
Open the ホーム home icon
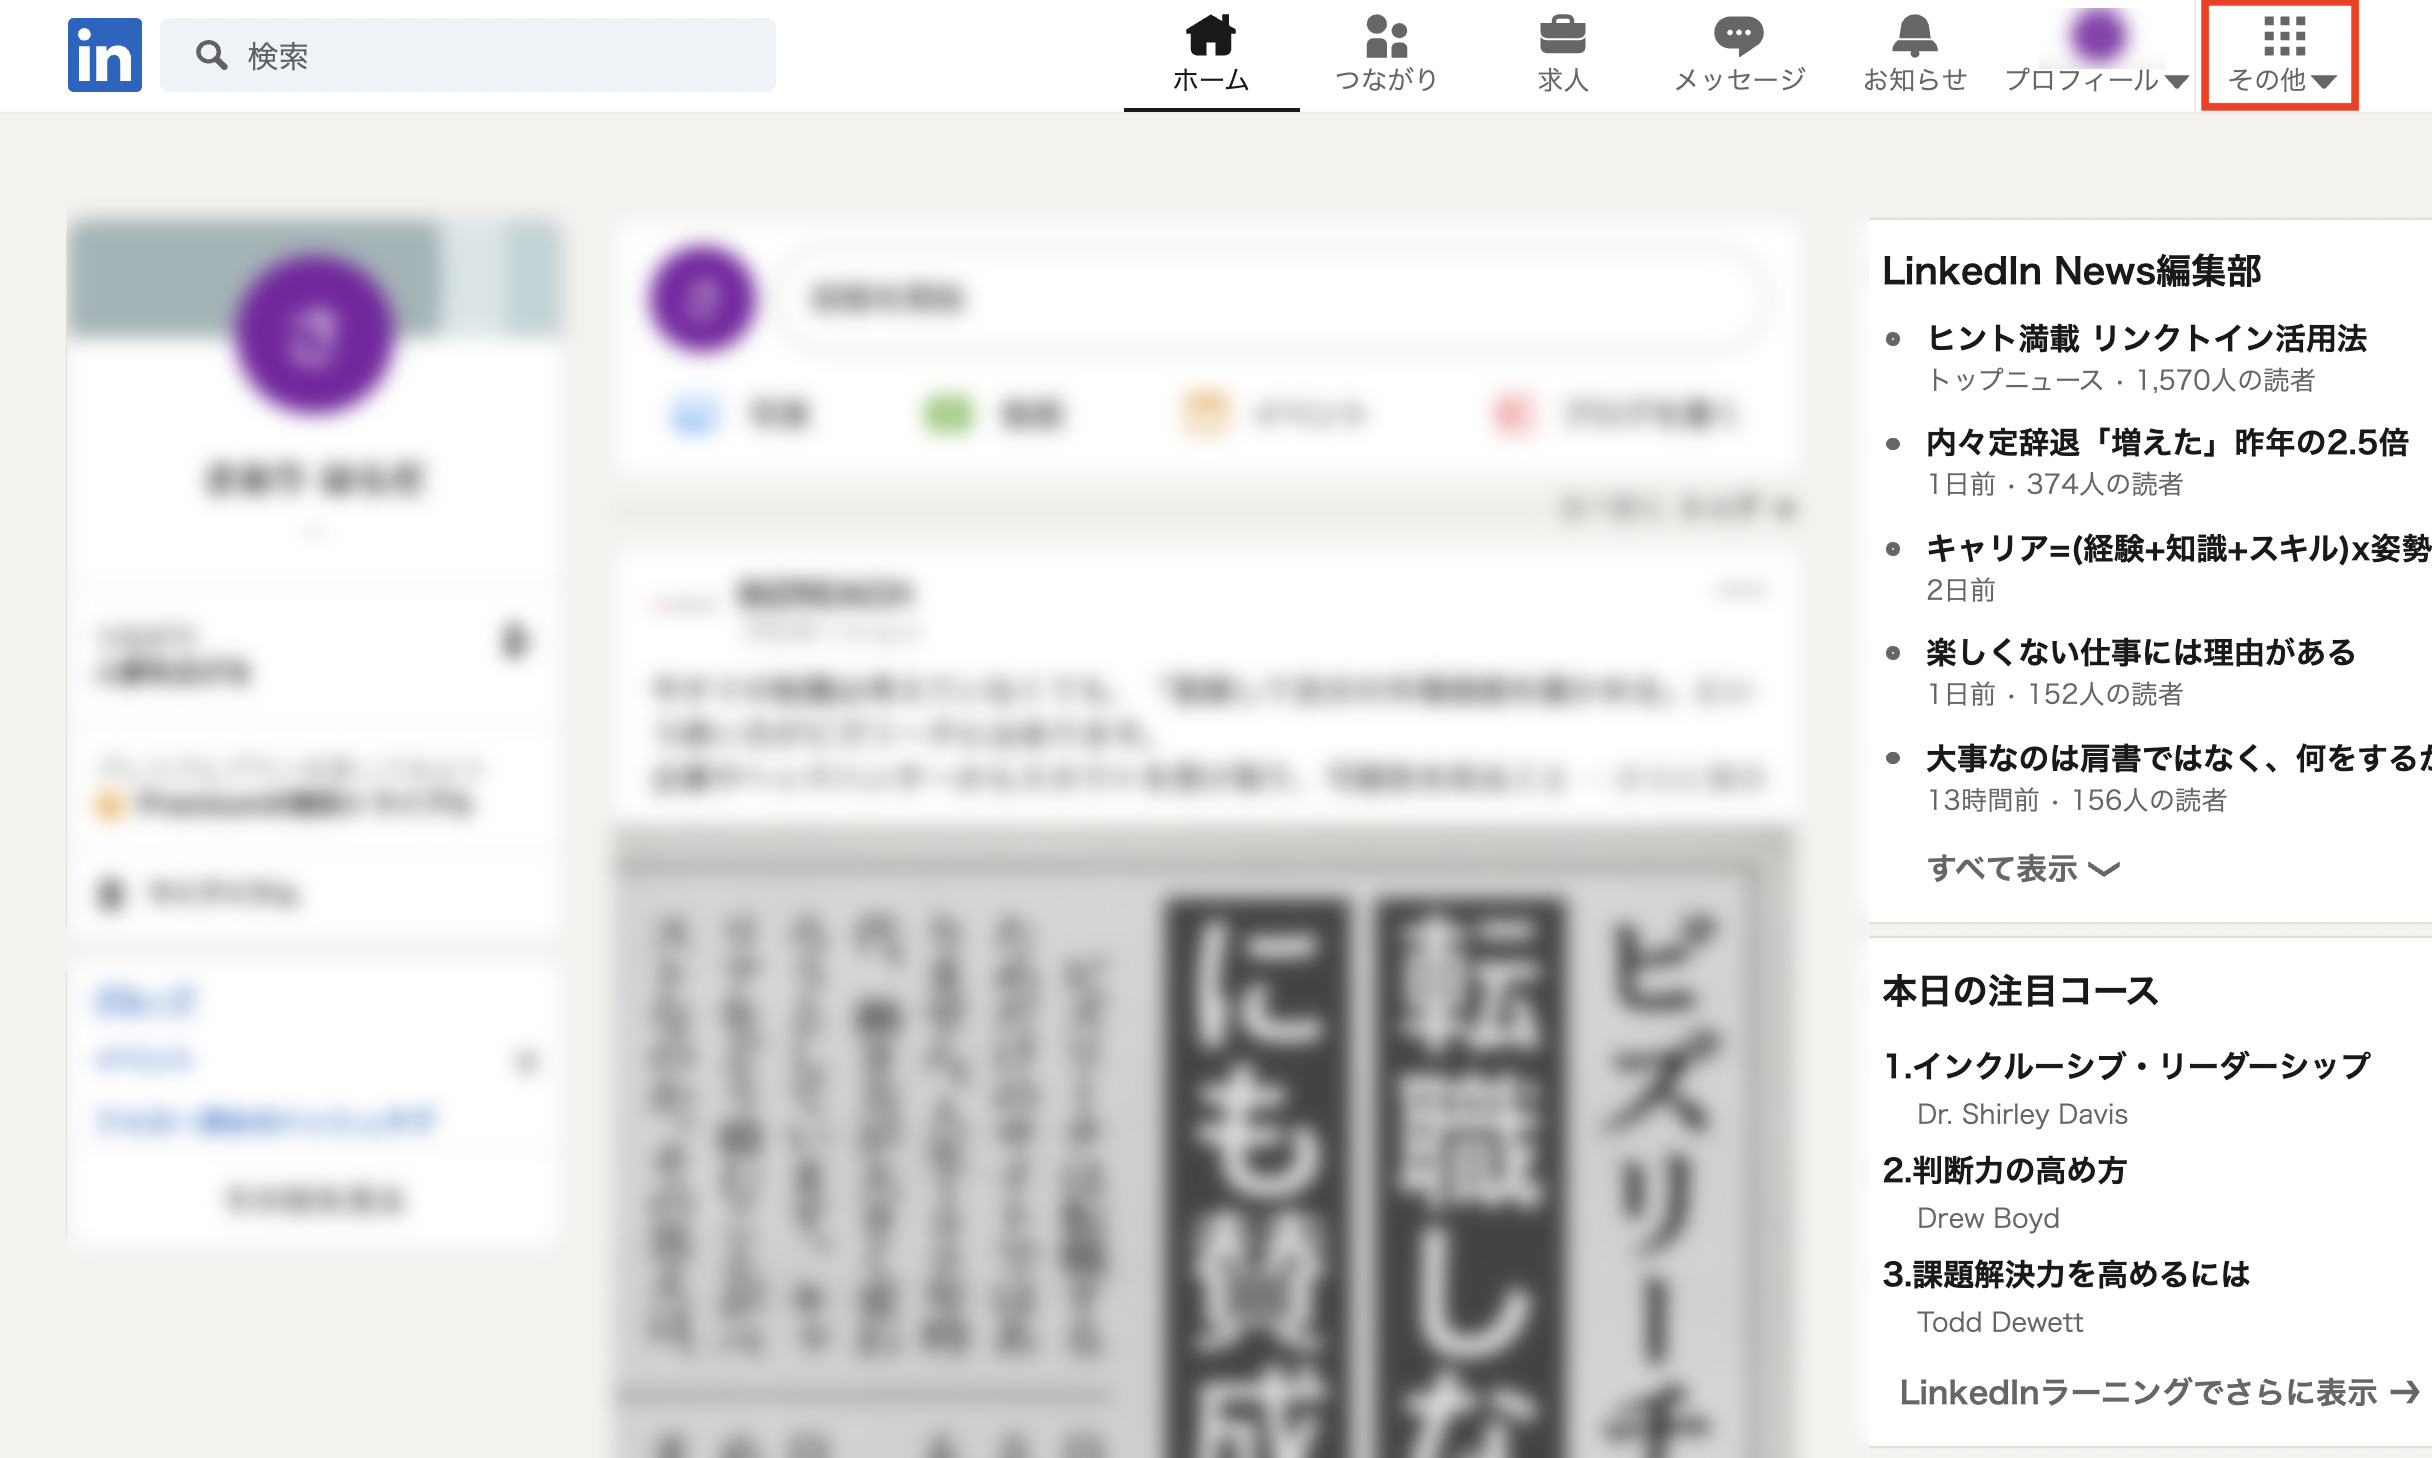point(1210,37)
